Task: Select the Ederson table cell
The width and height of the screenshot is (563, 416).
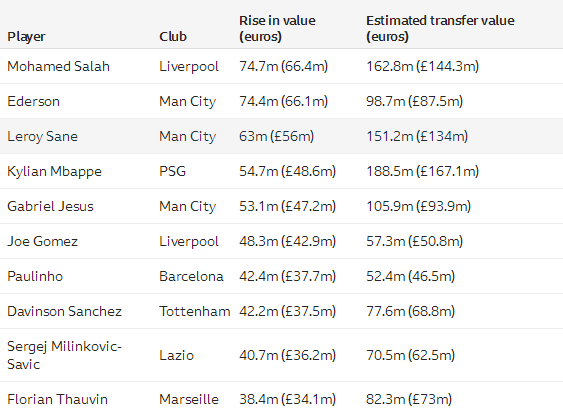Action: tap(33, 102)
